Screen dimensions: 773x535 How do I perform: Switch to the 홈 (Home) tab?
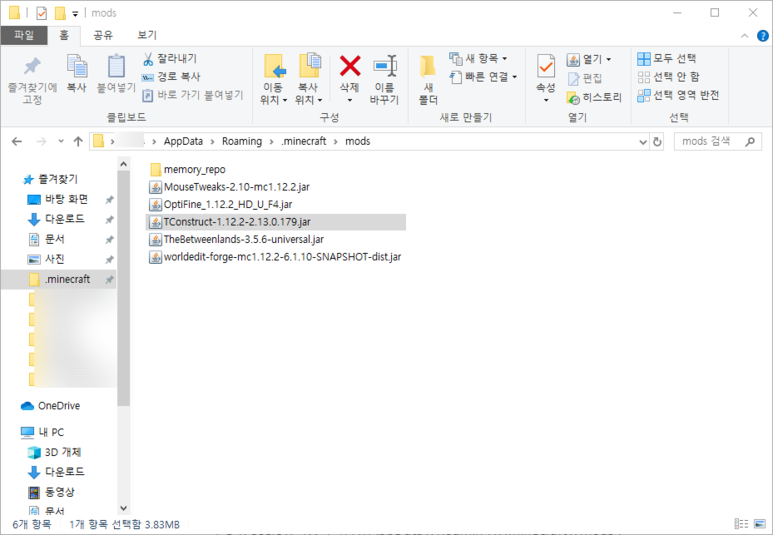coord(64,35)
